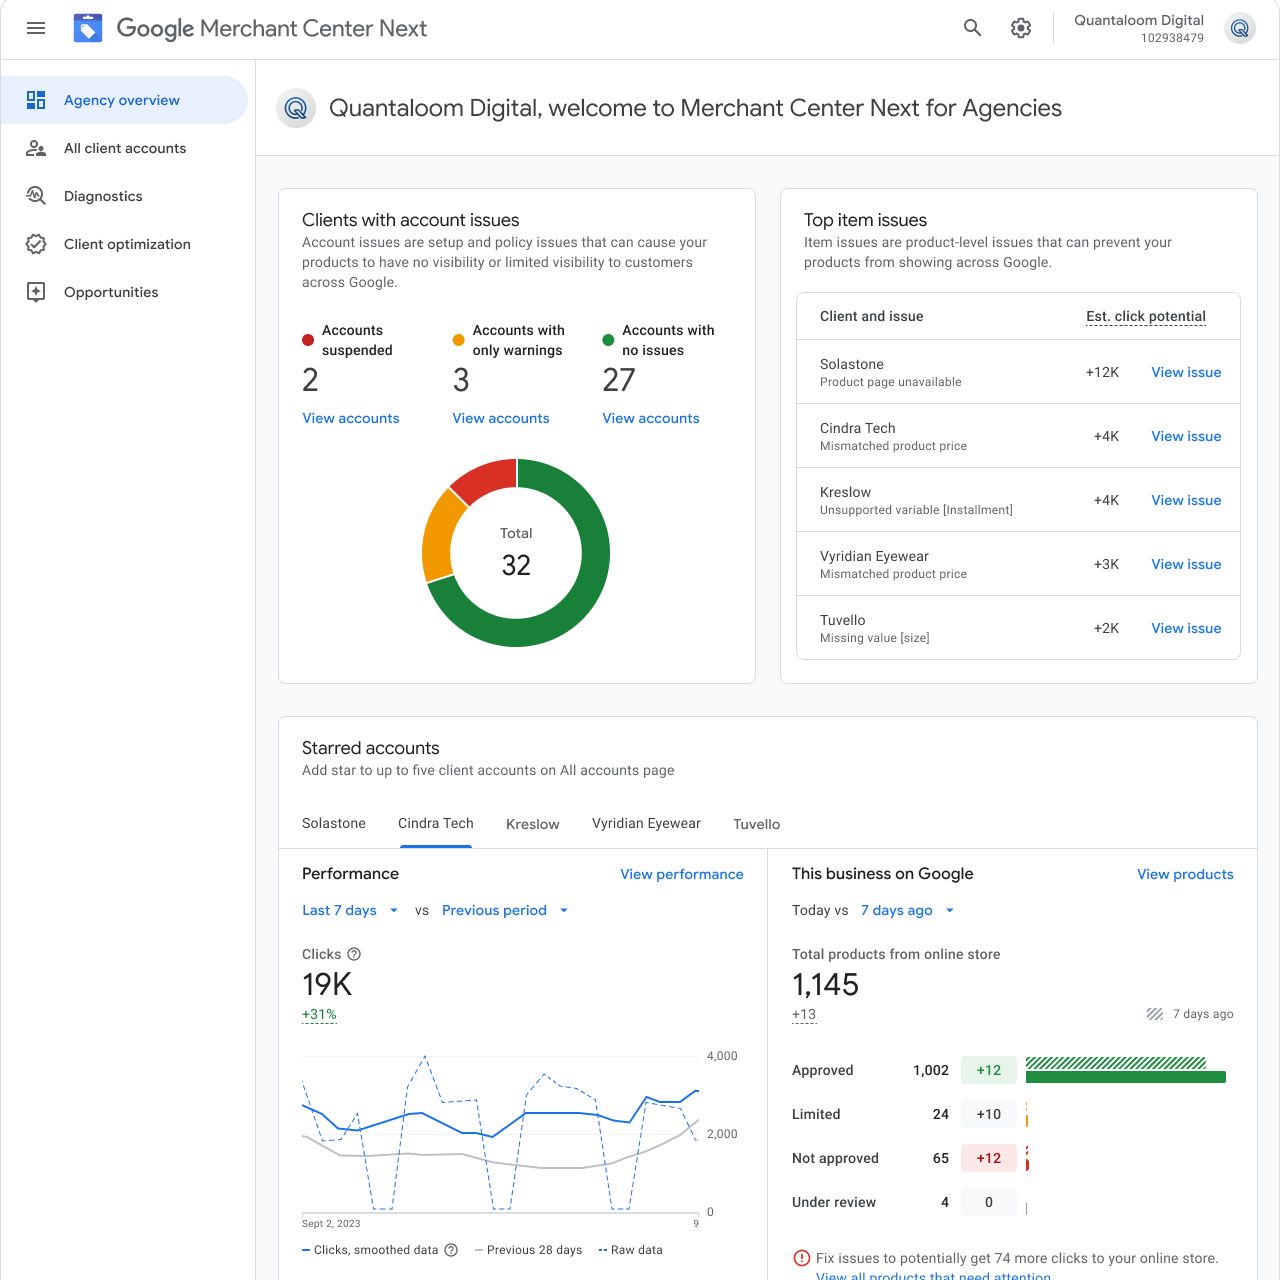Click the Quantaloom account avatar icon

tap(1240, 28)
